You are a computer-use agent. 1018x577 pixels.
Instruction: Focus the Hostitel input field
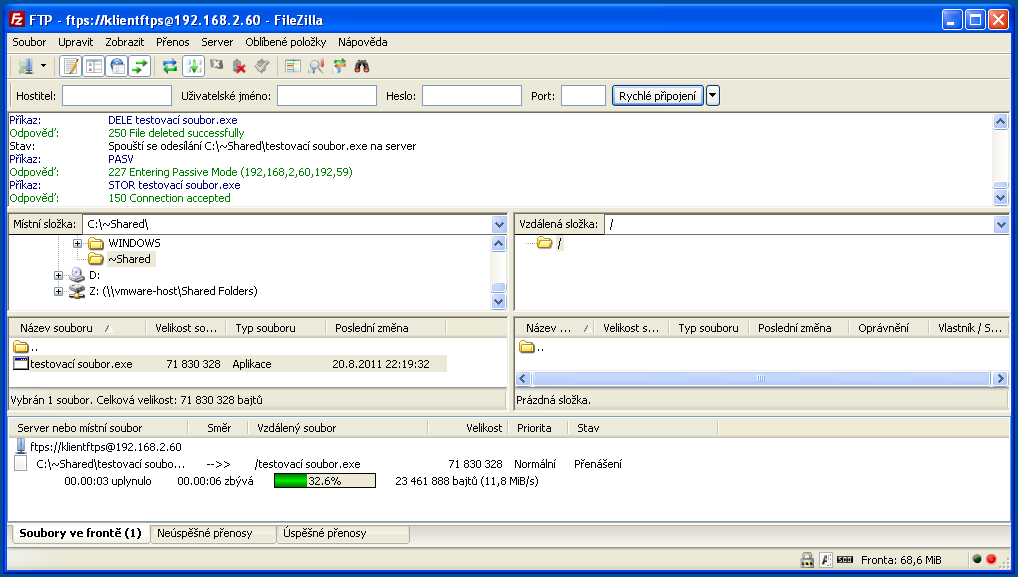pos(117,96)
